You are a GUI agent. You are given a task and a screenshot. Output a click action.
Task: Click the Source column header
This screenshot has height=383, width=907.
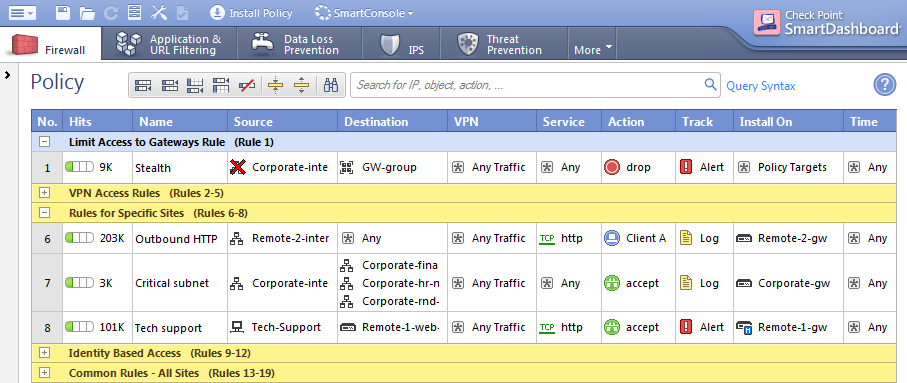[x=282, y=121]
